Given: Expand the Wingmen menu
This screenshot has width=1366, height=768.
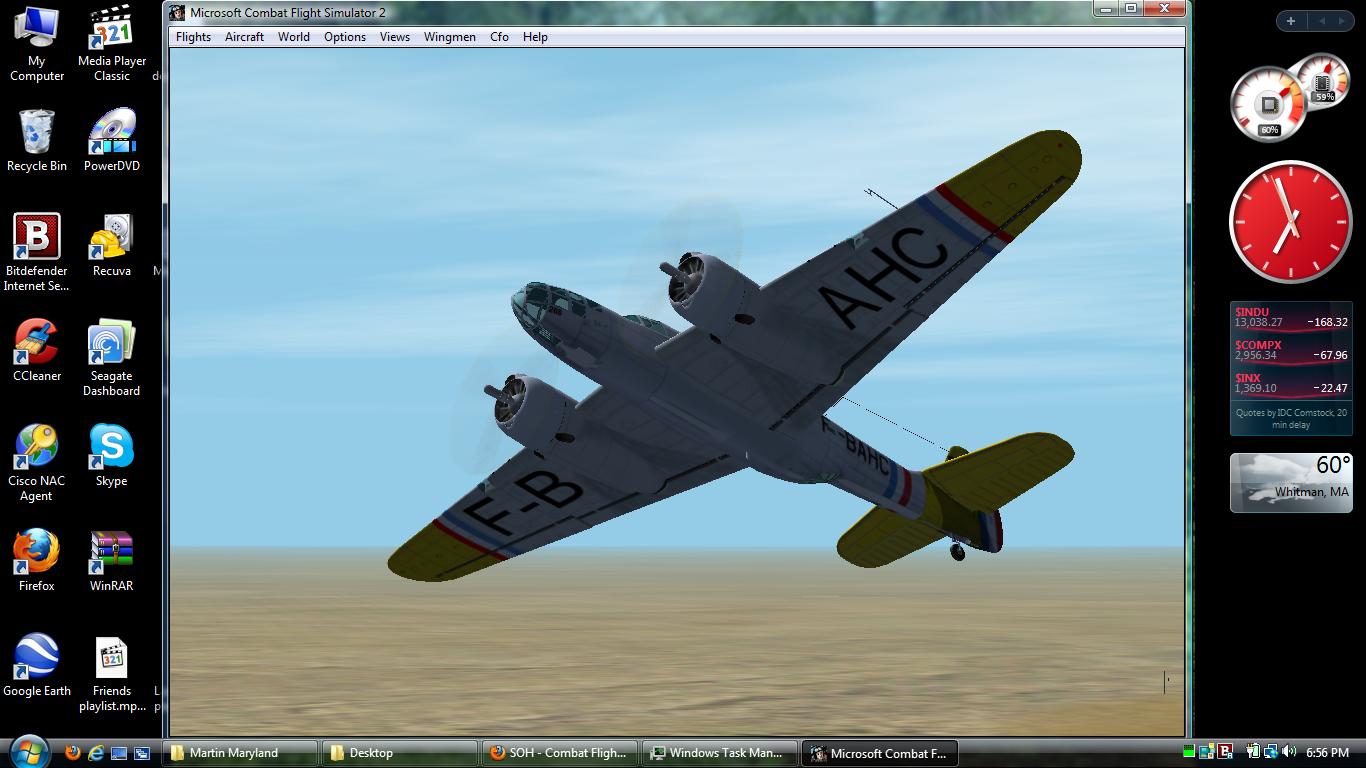Looking at the screenshot, I should pyautogui.click(x=449, y=37).
